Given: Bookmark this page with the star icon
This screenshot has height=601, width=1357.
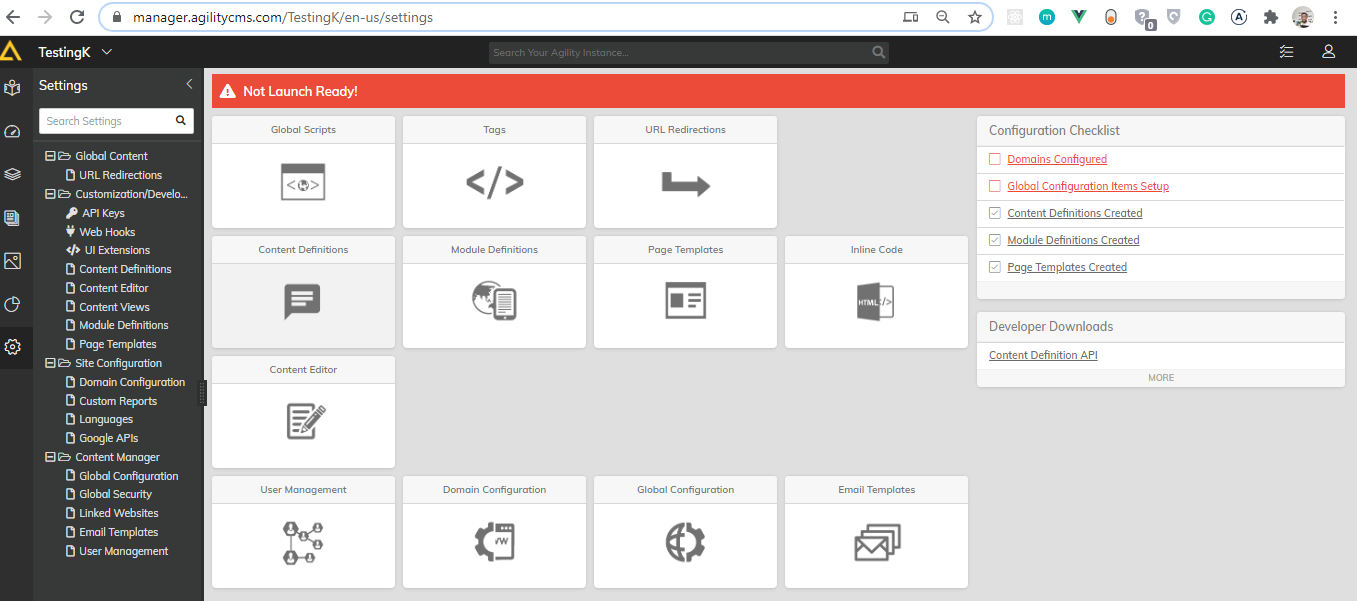Looking at the screenshot, I should click(974, 17).
